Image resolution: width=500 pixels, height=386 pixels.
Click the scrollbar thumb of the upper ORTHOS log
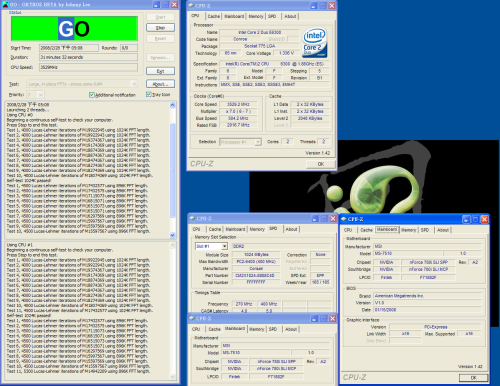click(x=172, y=170)
